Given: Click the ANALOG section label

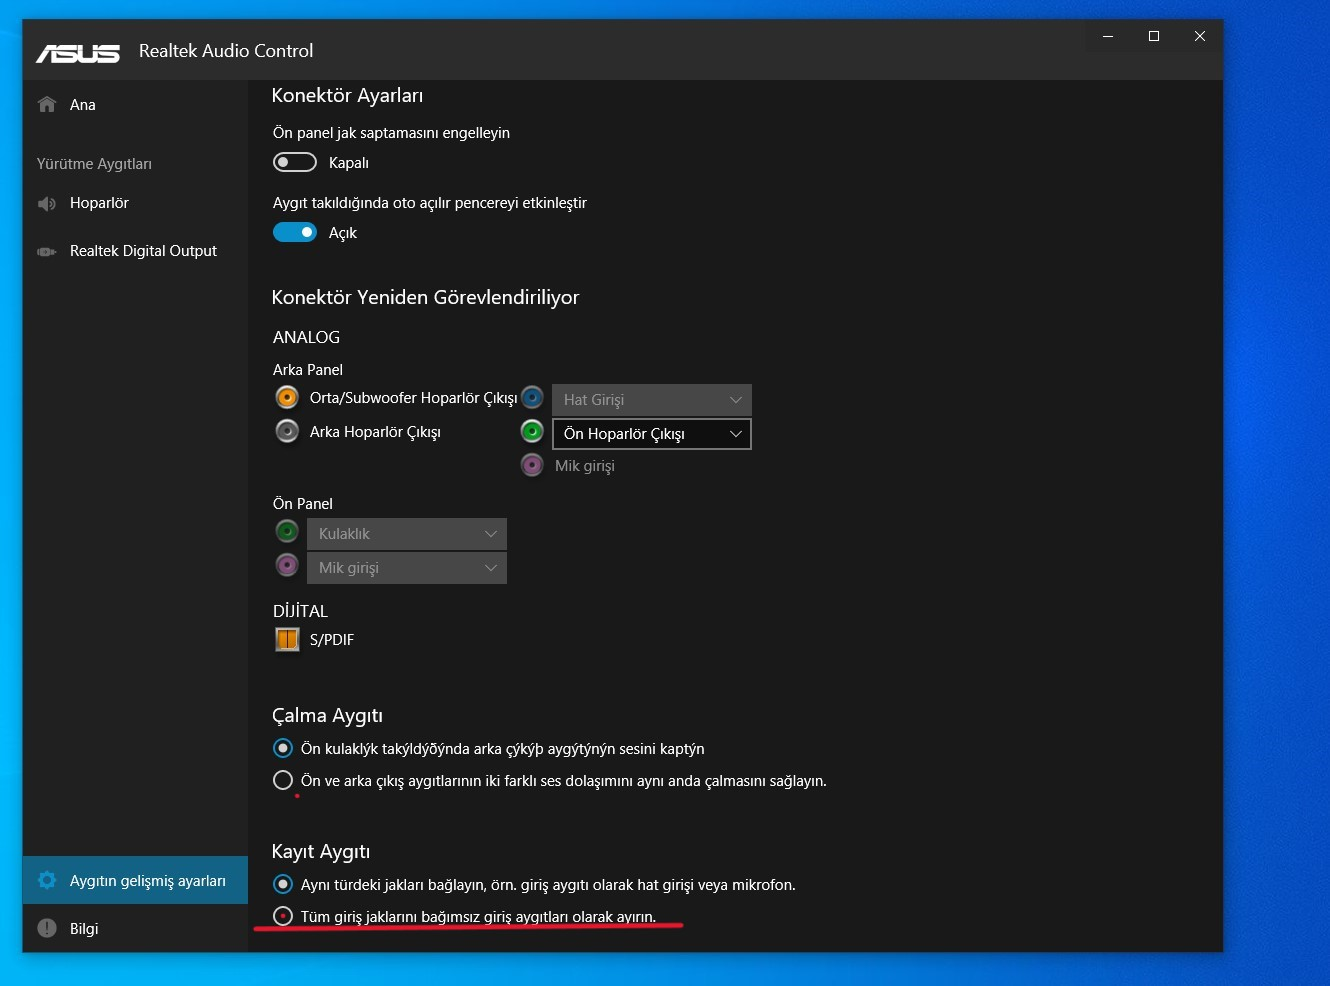Looking at the screenshot, I should click(x=306, y=337).
